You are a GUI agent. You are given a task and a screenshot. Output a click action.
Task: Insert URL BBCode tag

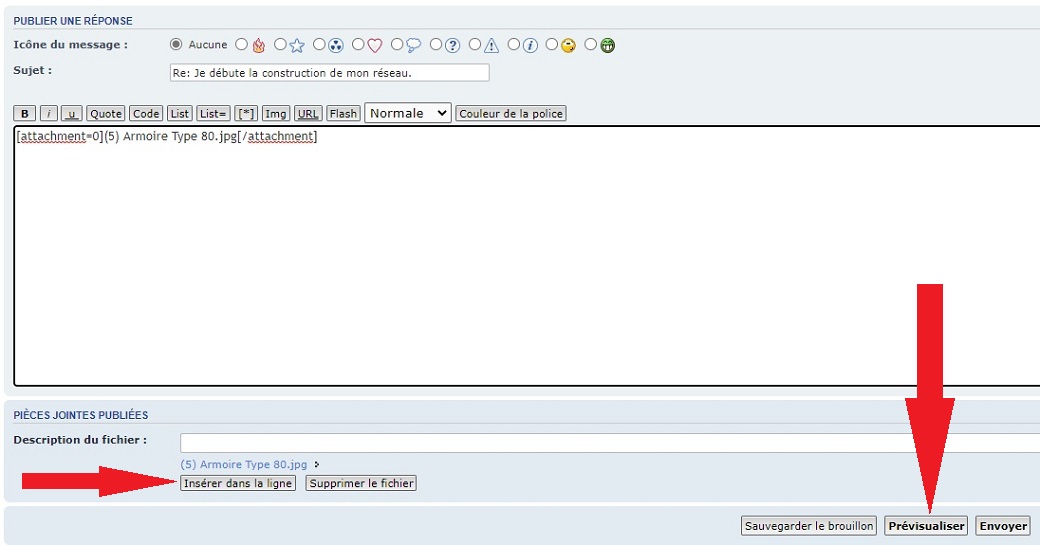pos(308,114)
